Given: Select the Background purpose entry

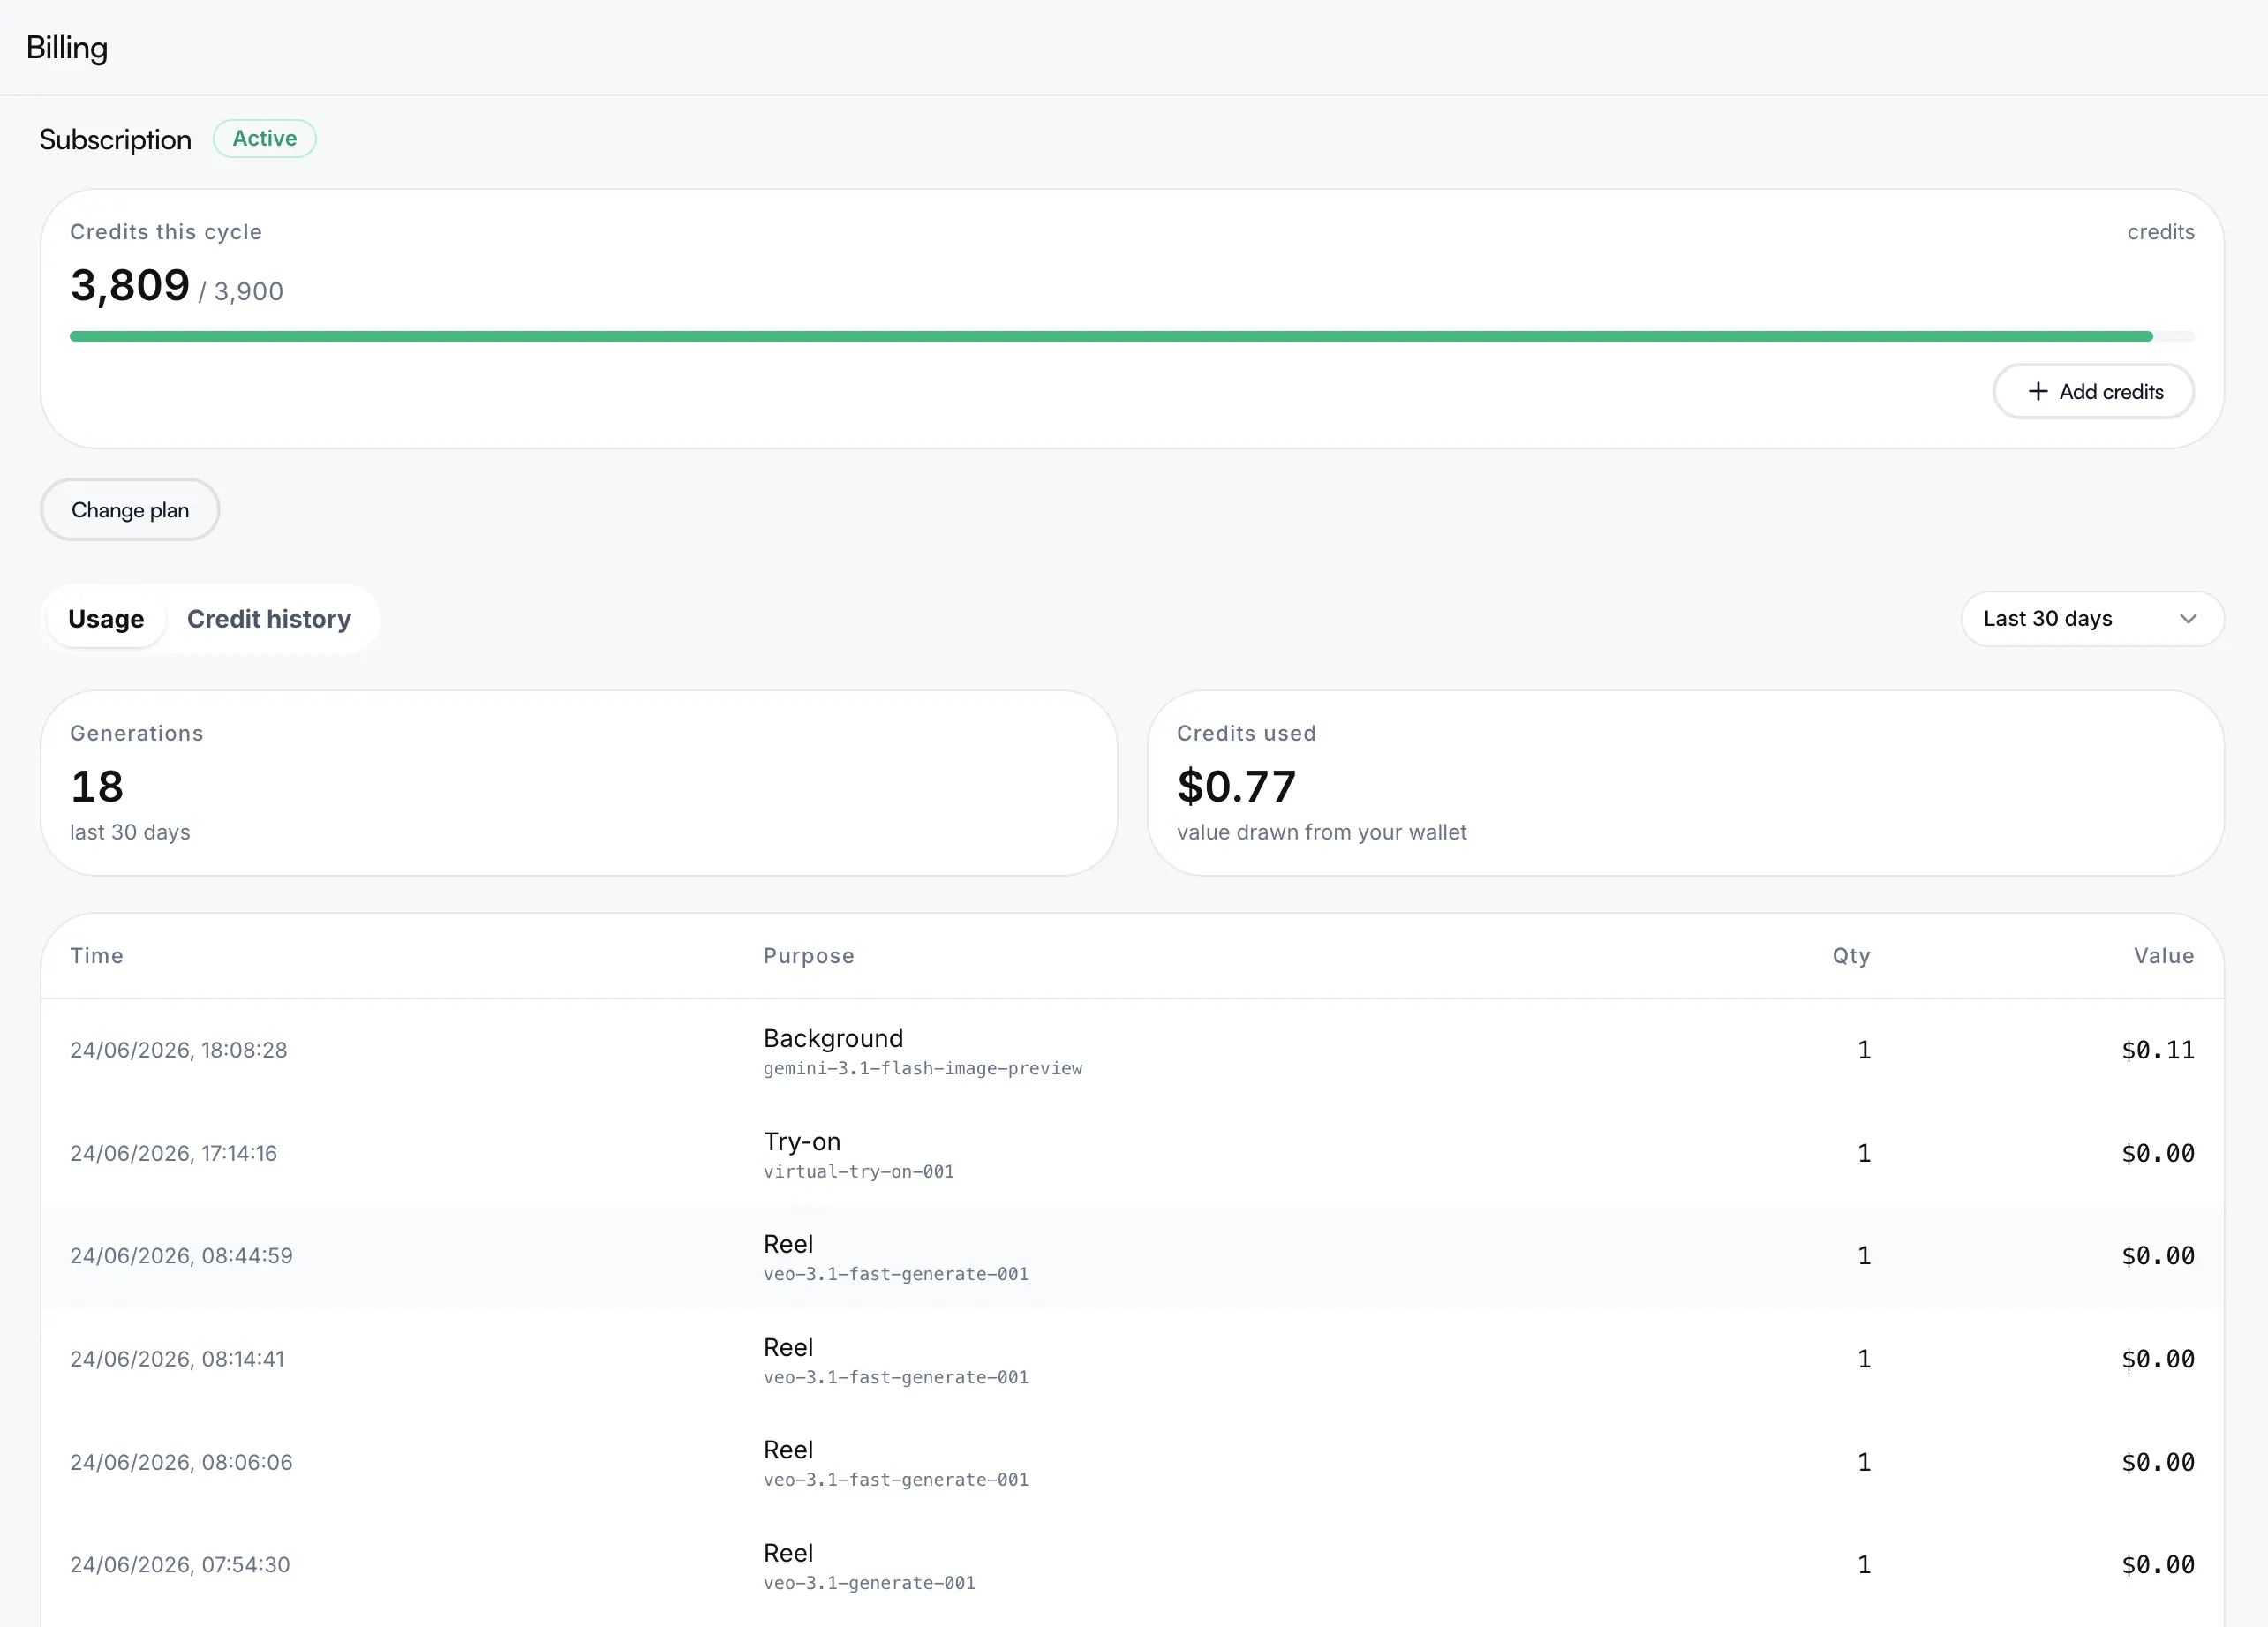Looking at the screenshot, I should pyautogui.click(x=833, y=1038).
